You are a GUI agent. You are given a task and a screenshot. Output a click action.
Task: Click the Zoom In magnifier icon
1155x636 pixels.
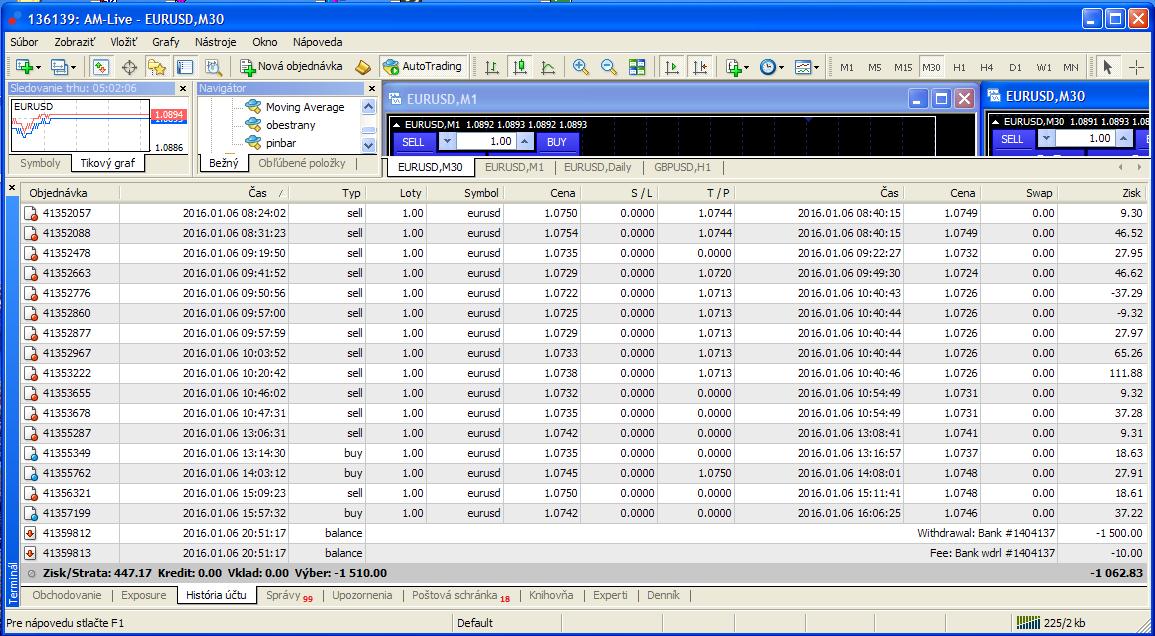(x=580, y=67)
